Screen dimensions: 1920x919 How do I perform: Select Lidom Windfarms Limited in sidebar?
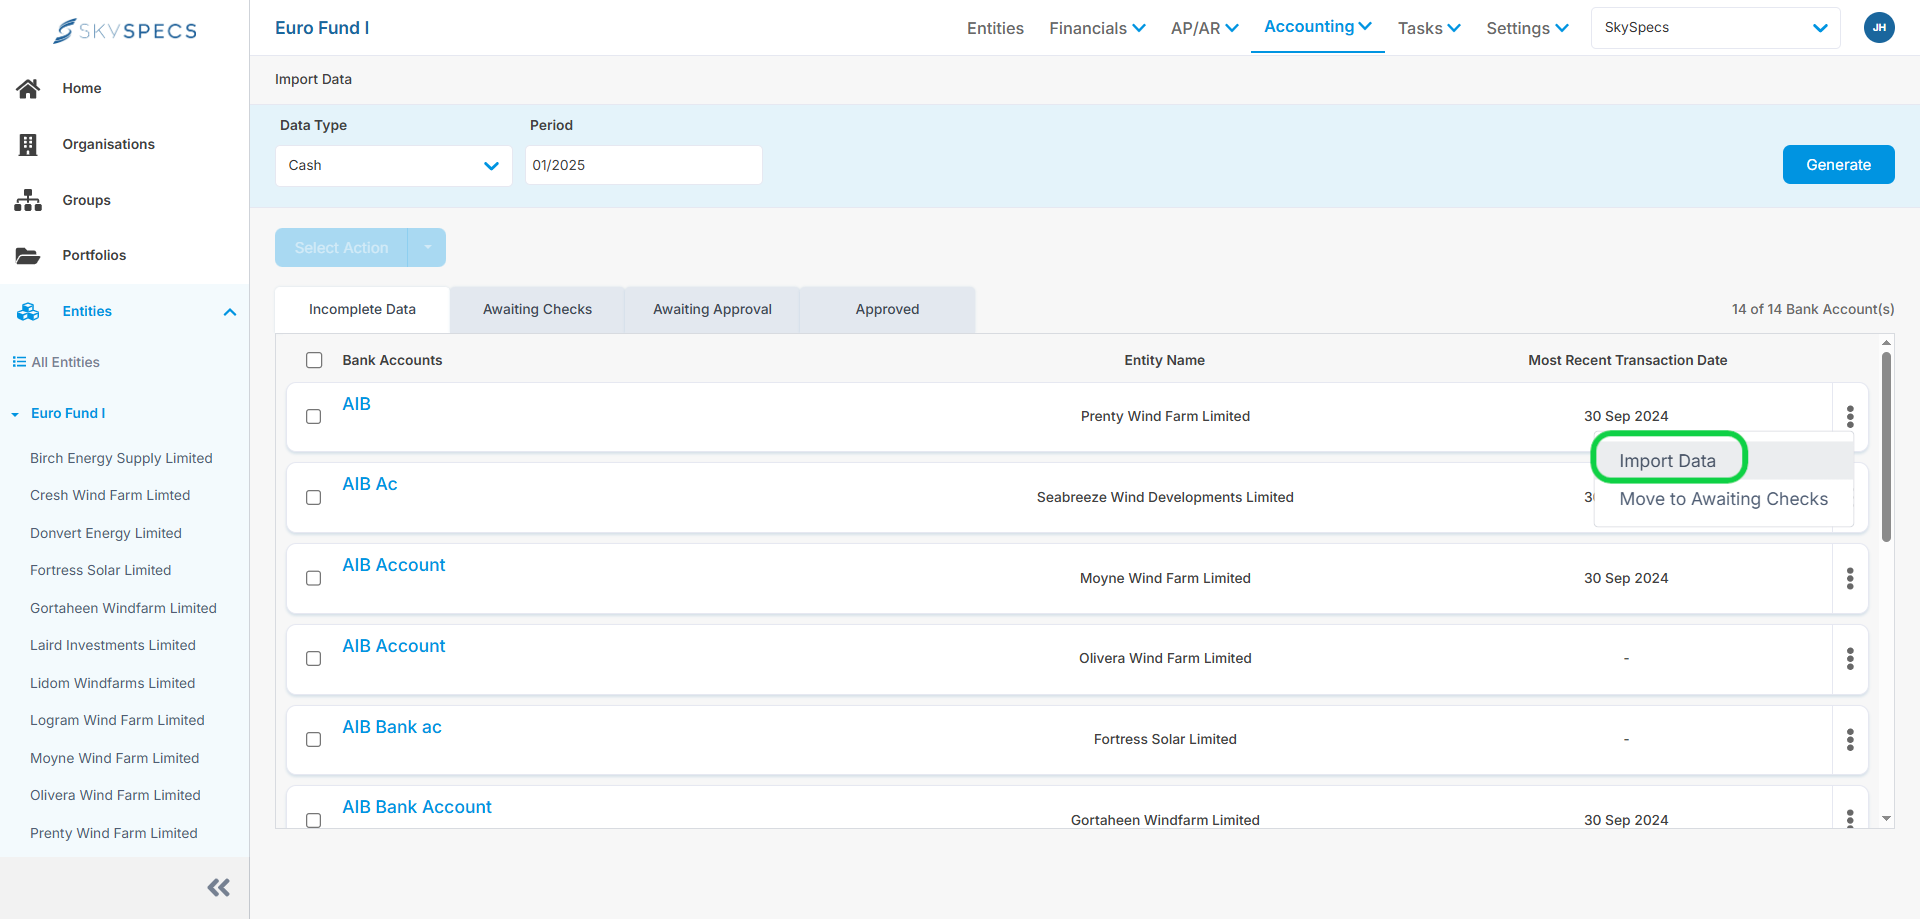[112, 683]
